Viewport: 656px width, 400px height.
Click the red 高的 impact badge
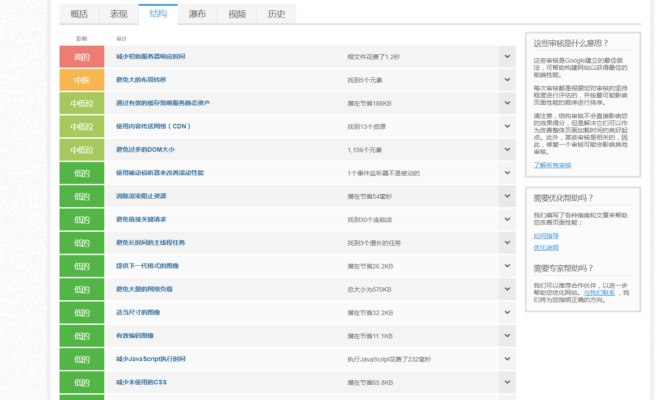(81, 57)
